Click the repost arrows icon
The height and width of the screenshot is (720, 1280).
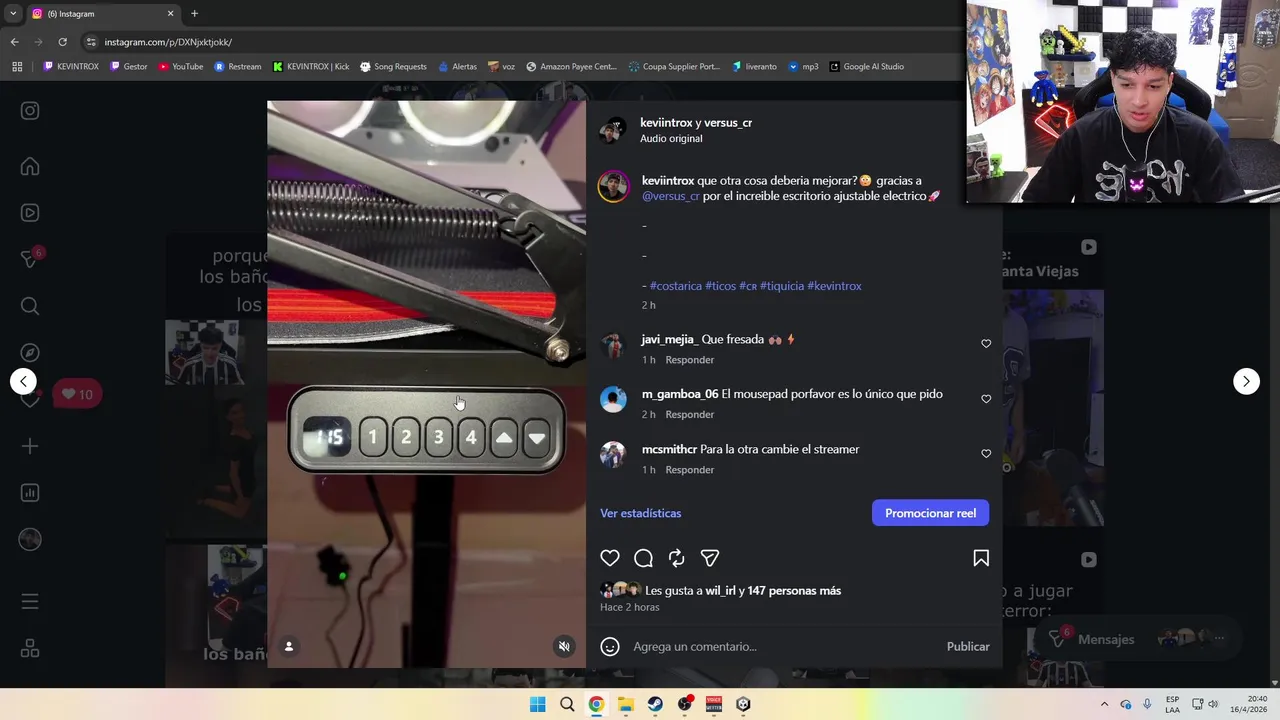tap(677, 558)
